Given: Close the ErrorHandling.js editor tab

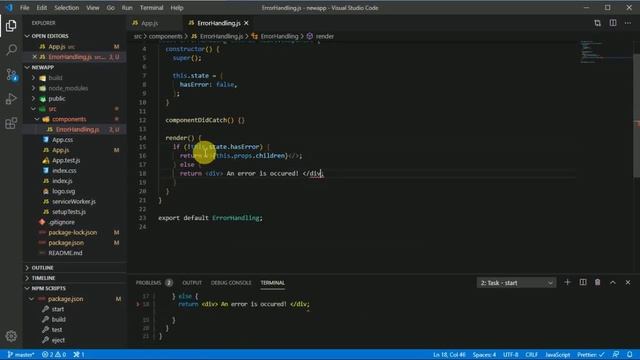Looking at the screenshot, I should (246, 23).
